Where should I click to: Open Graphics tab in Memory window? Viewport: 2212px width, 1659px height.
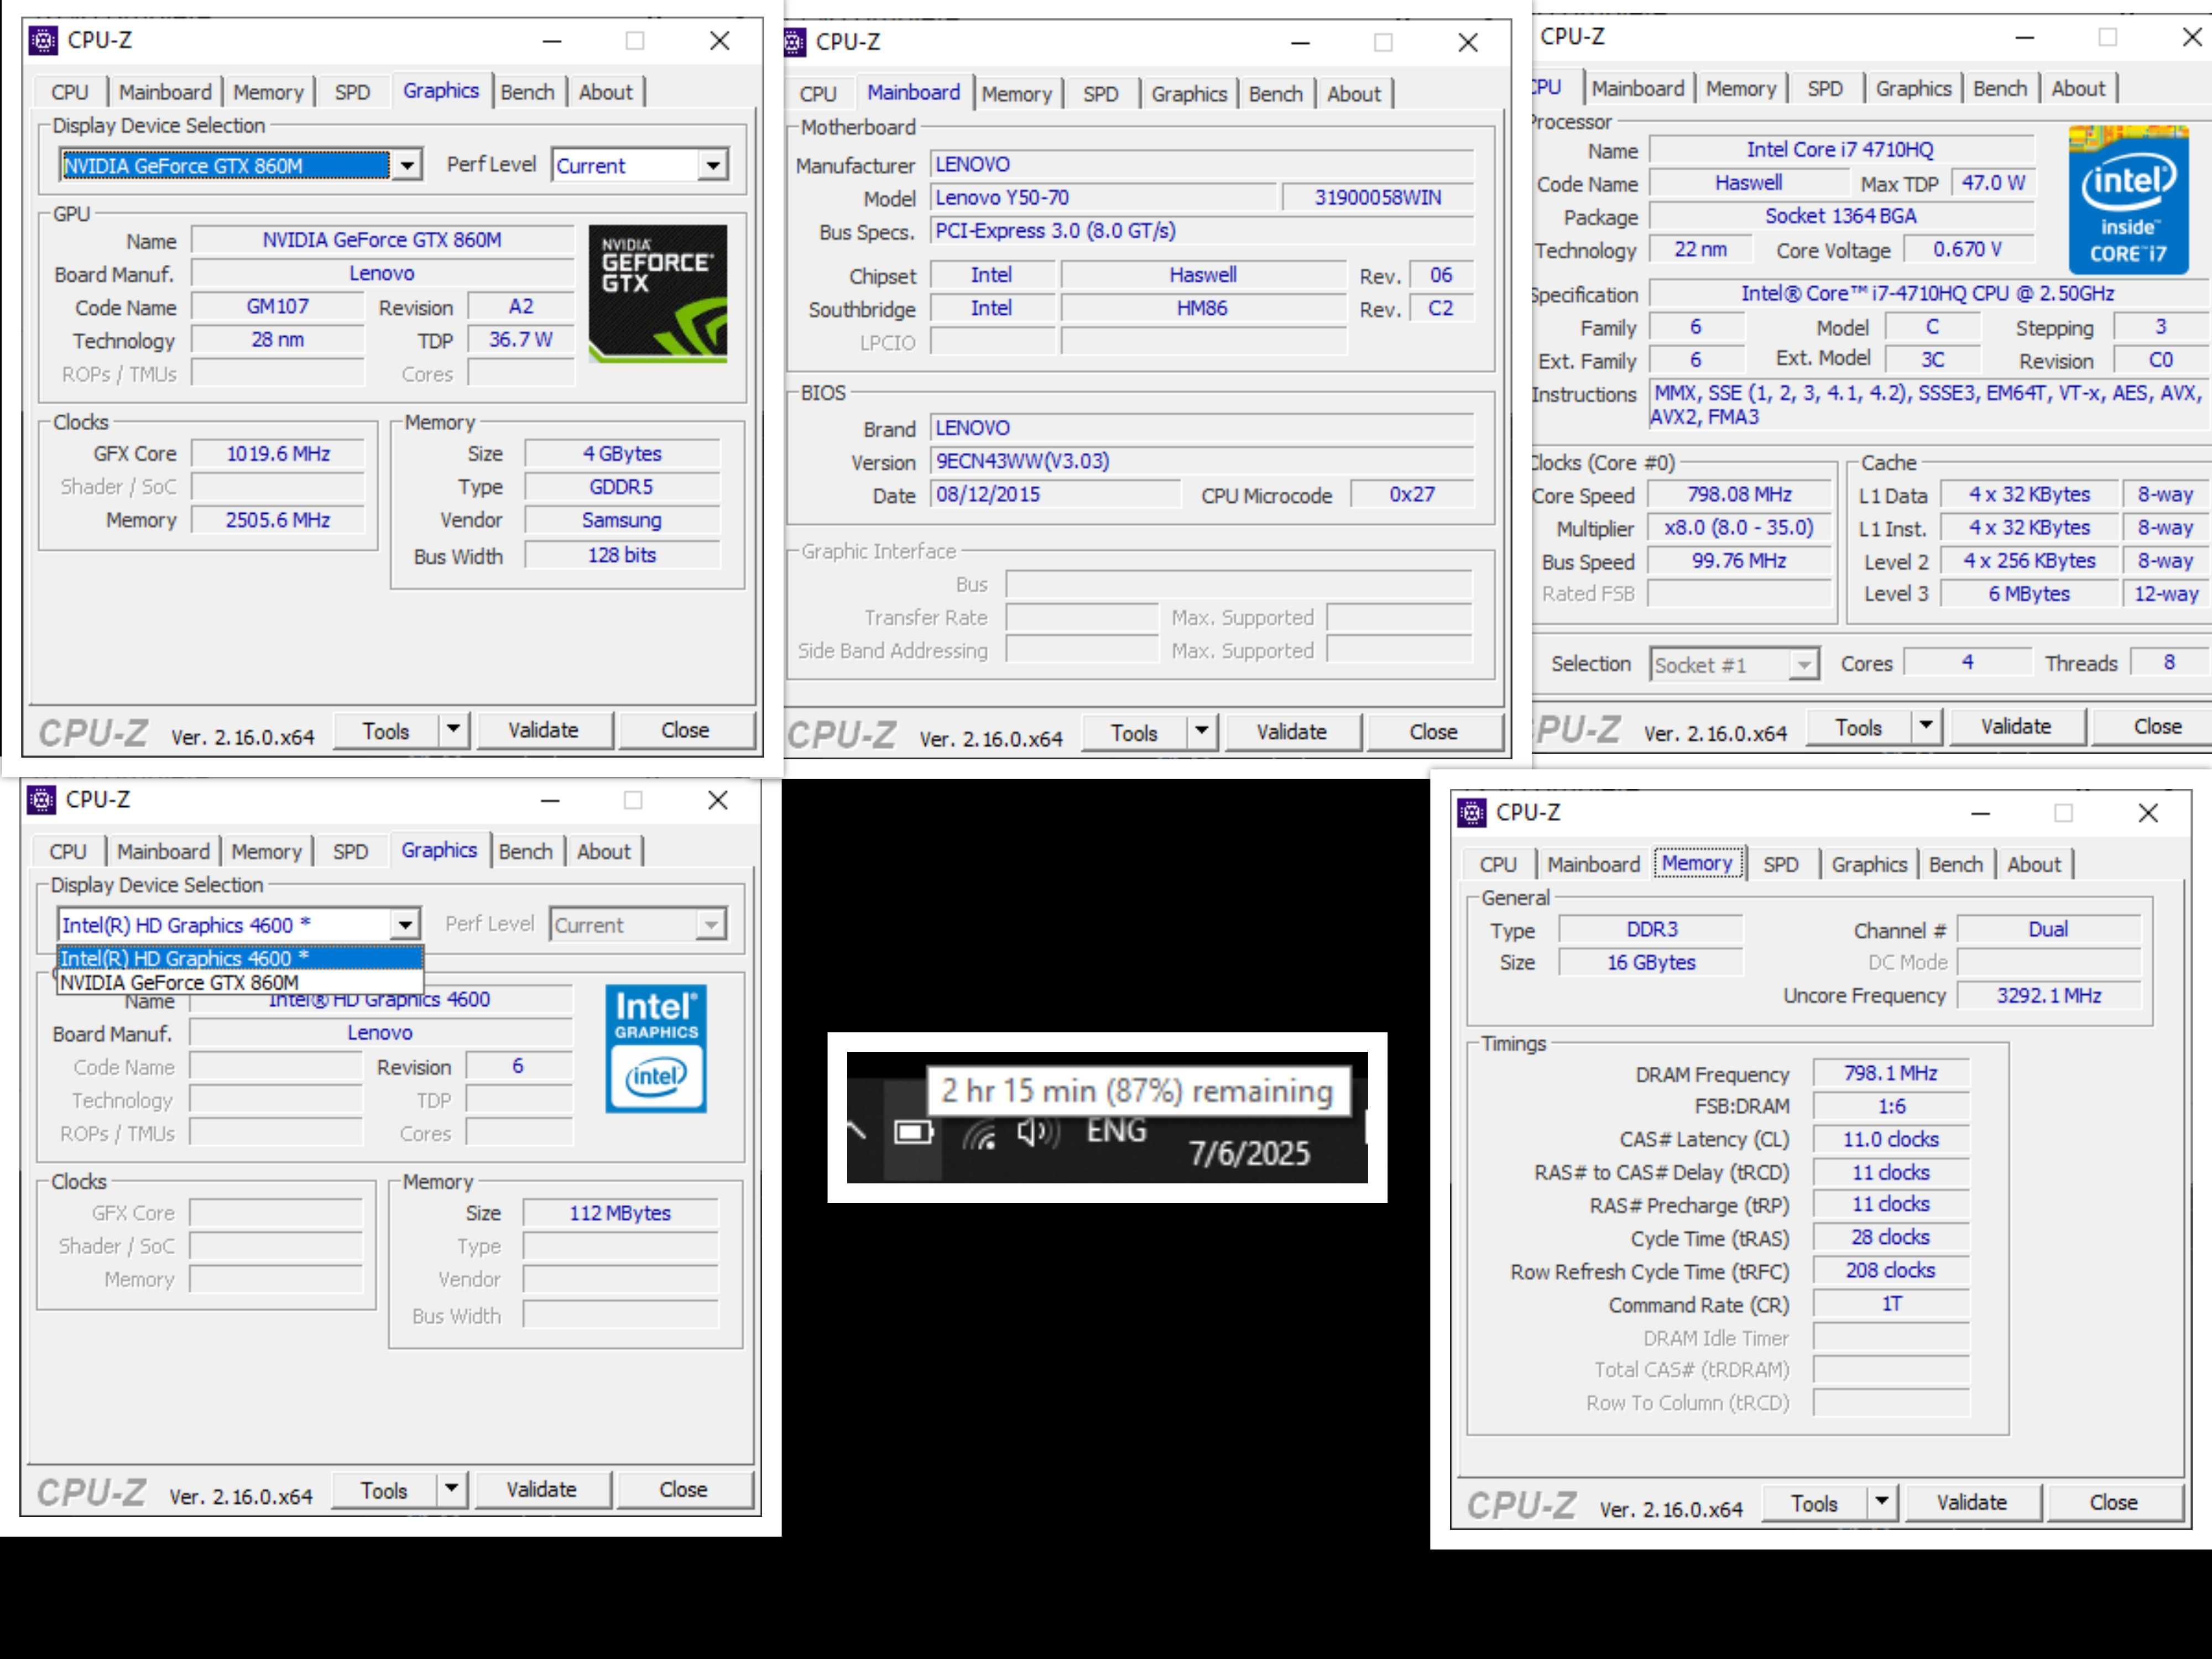[x=1868, y=864]
